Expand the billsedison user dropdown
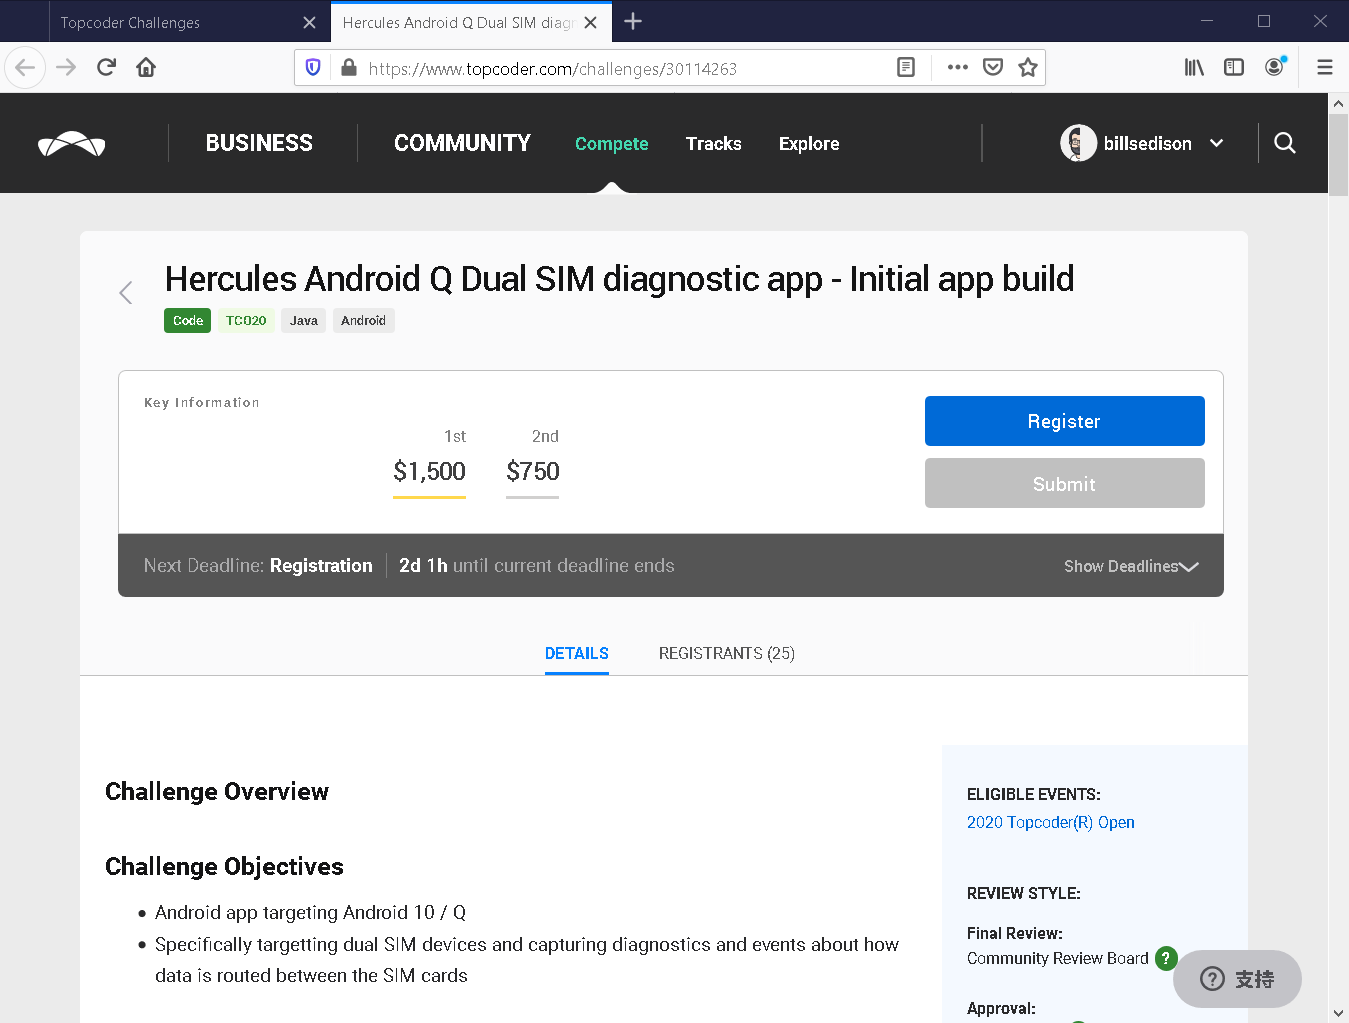Image resolution: width=1349 pixels, height=1023 pixels. [x=1216, y=143]
